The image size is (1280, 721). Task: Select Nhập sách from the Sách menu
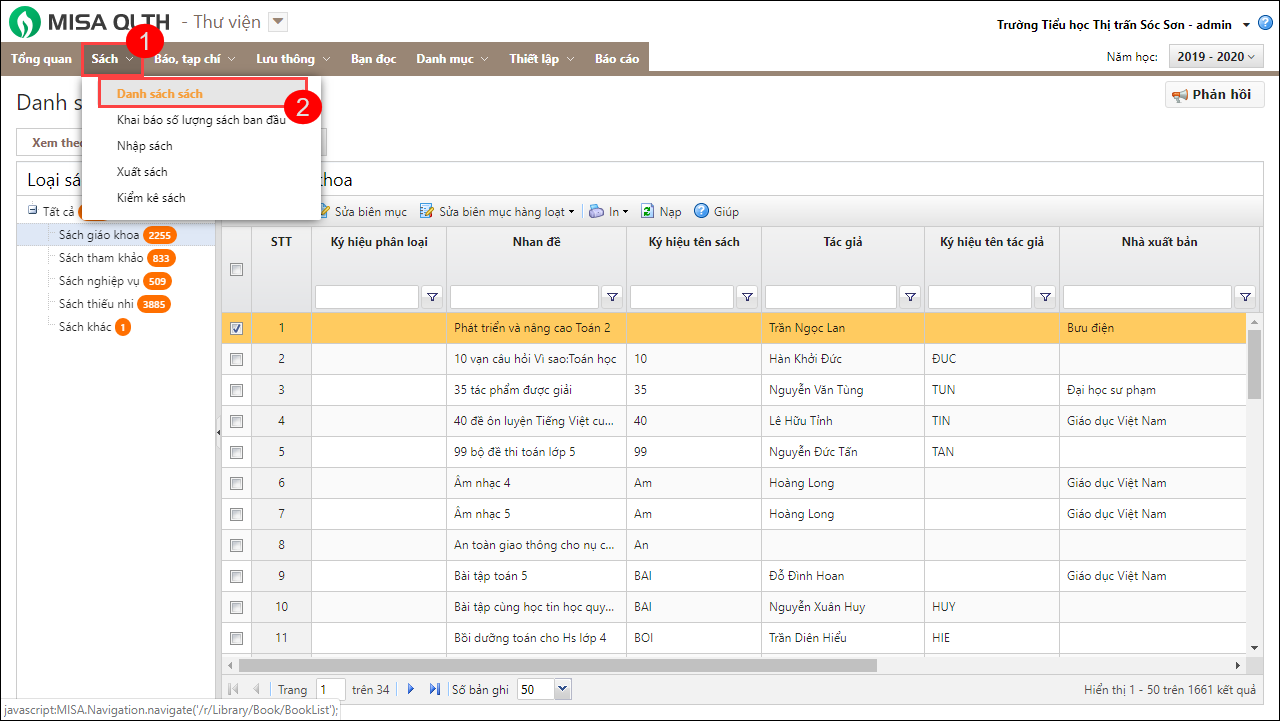click(145, 146)
